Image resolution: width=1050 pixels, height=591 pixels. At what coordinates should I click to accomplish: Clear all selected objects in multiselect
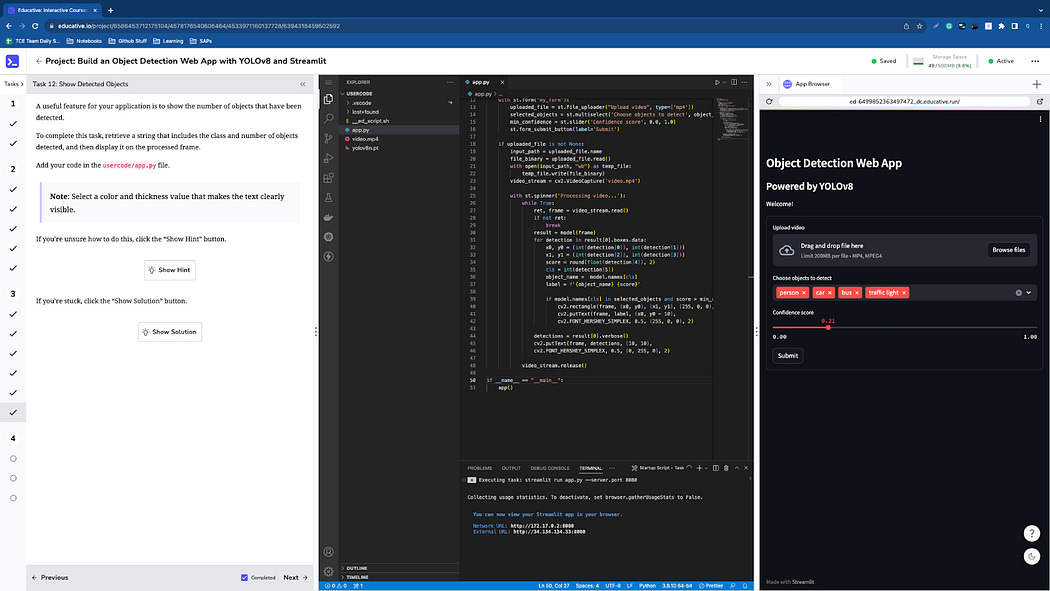[1019, 292]
